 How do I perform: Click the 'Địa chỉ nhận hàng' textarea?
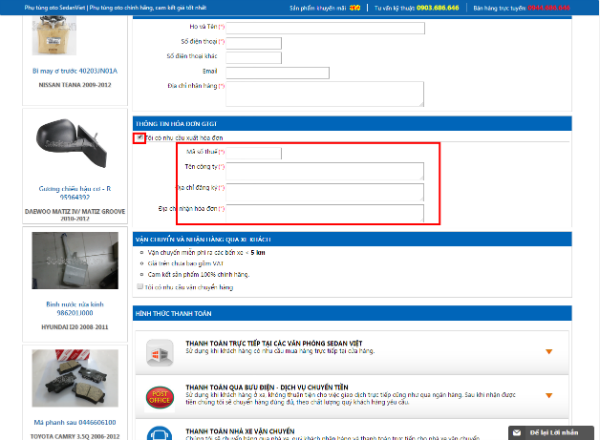tap(325, 94)
